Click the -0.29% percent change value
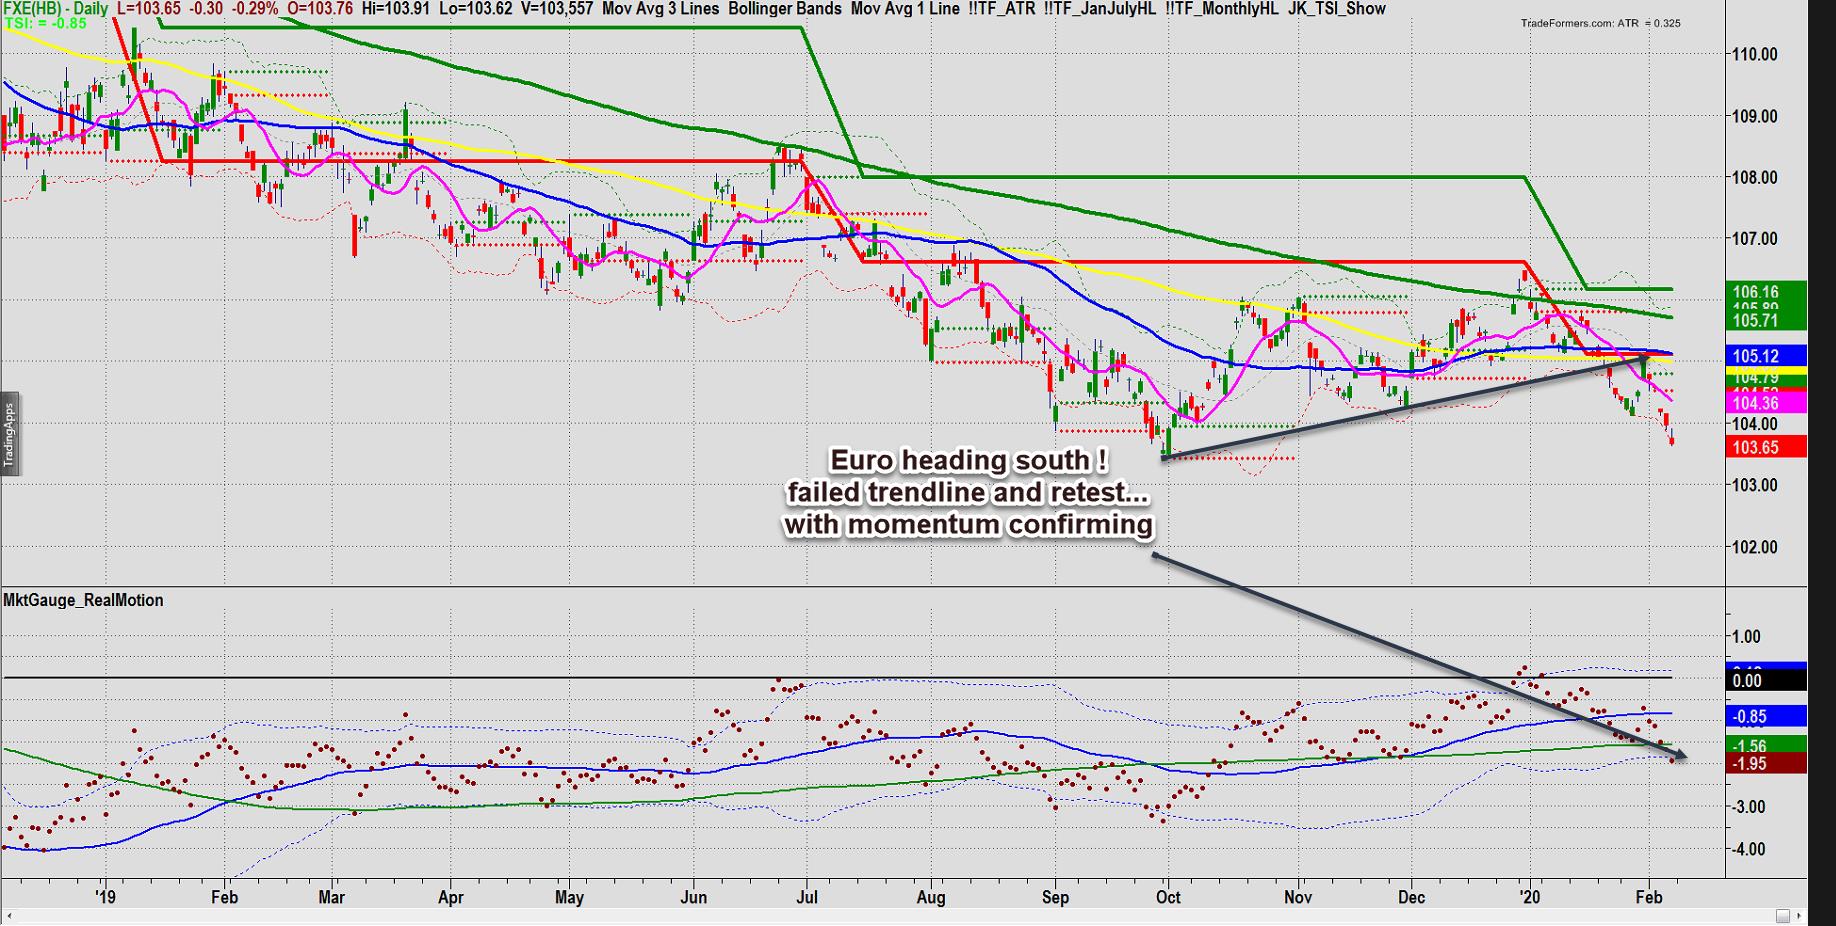Screen dimensions: 1836x926 tap(256, 8)
